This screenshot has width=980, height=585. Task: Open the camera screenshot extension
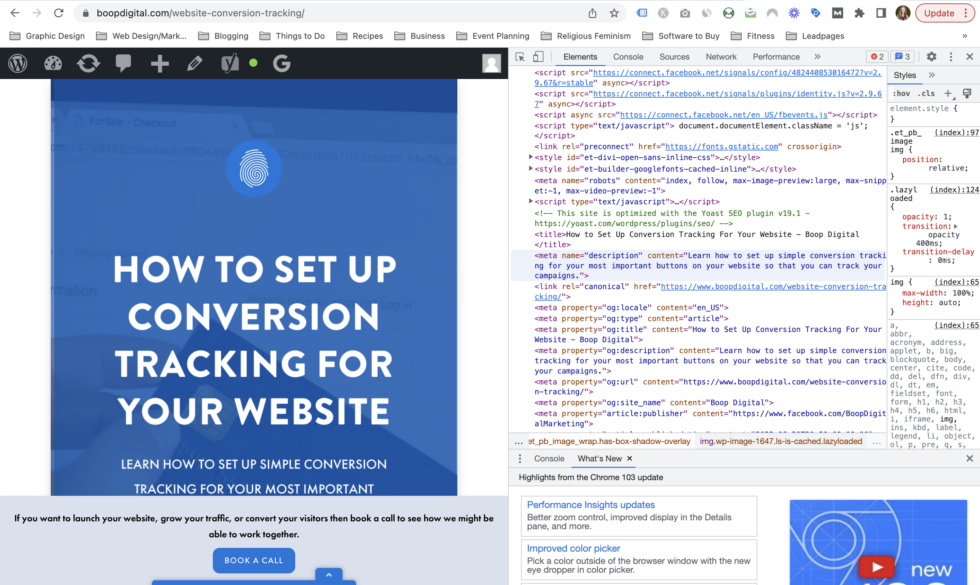point(685,12)
